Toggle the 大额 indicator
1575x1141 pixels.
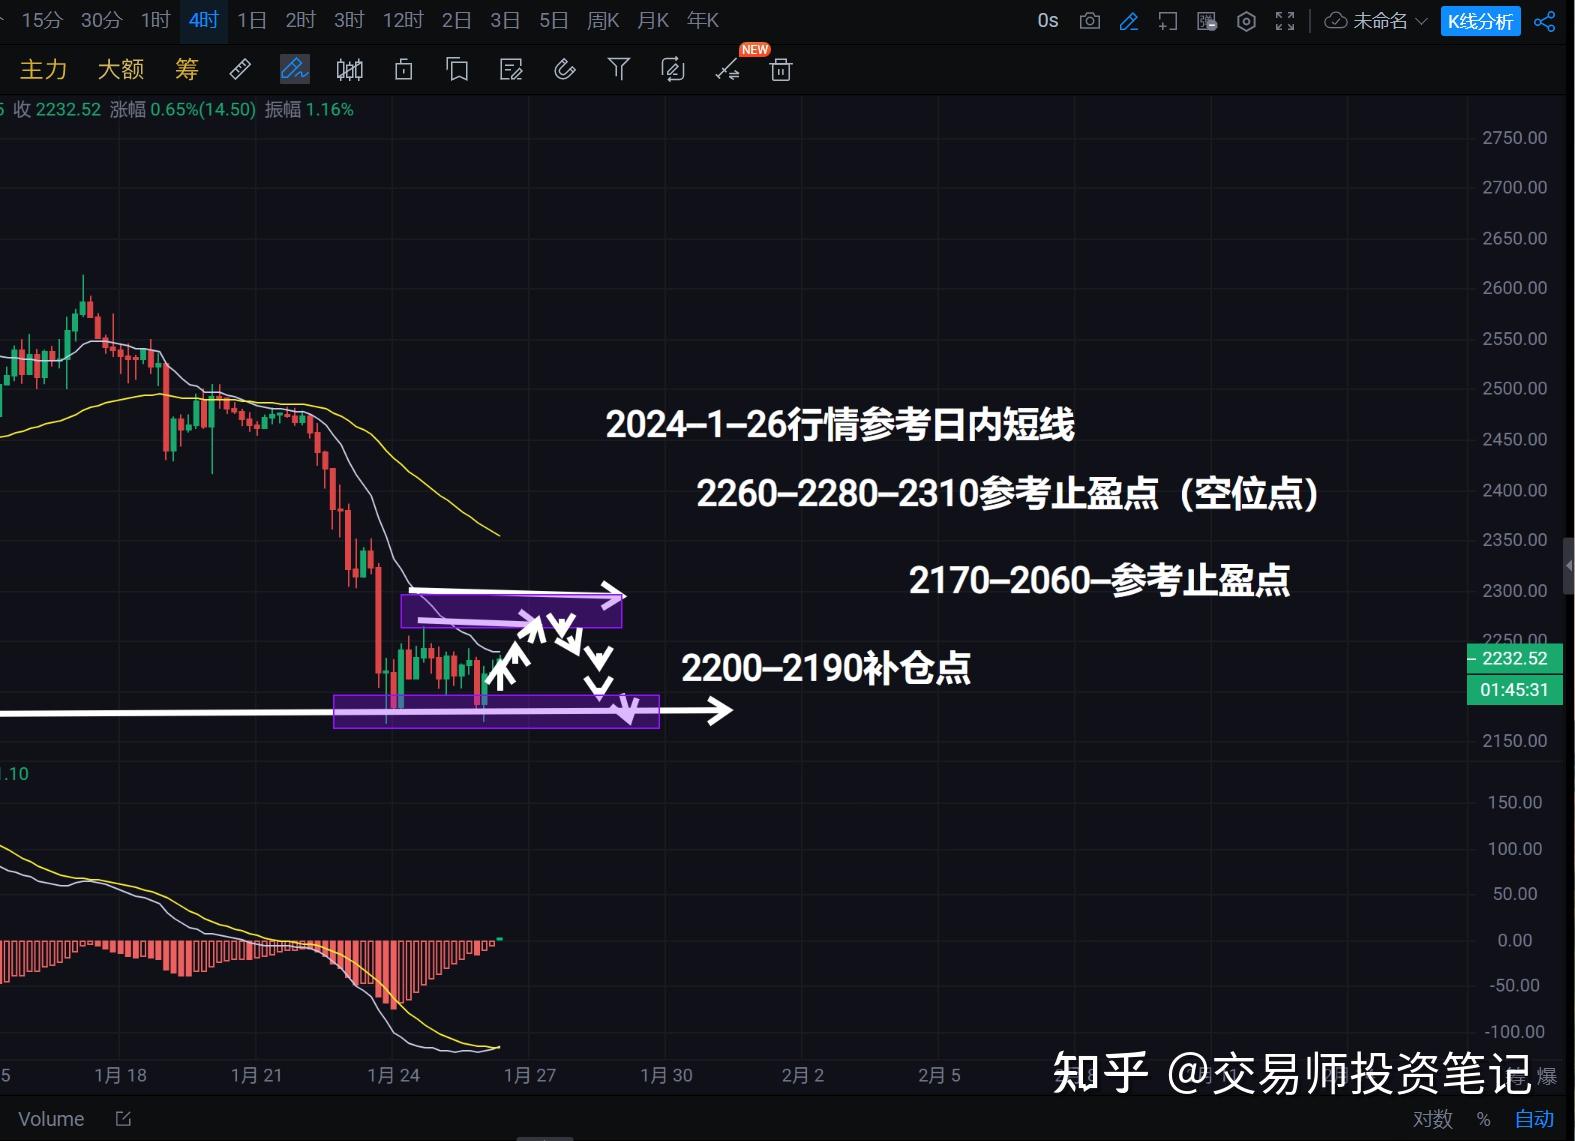121,69
